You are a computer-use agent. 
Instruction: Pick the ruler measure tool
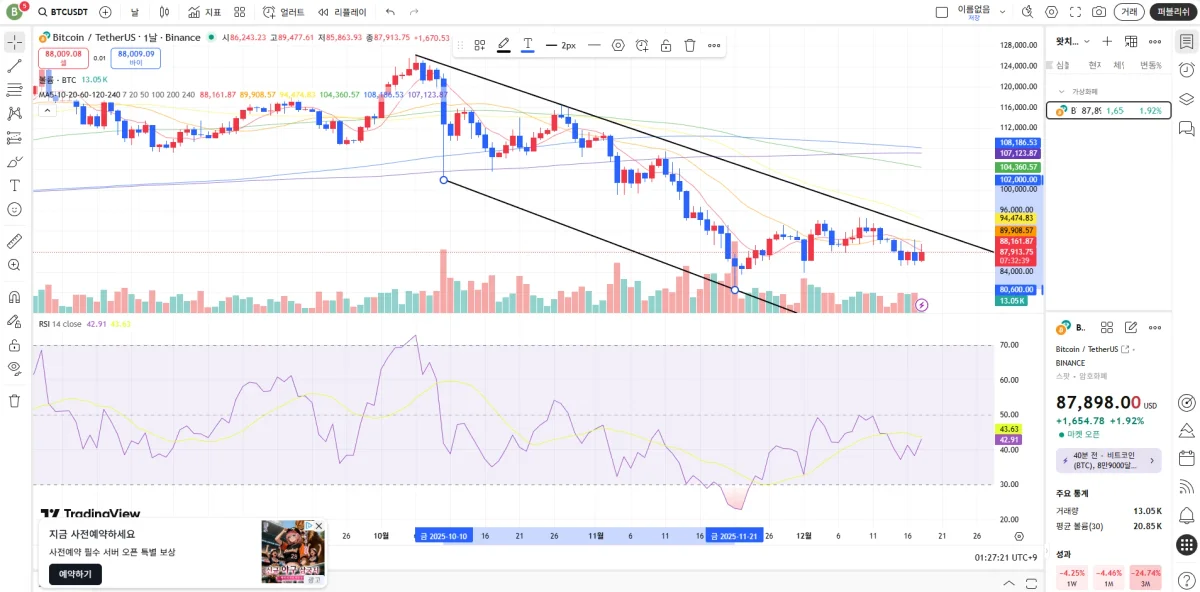pos(14,241)
